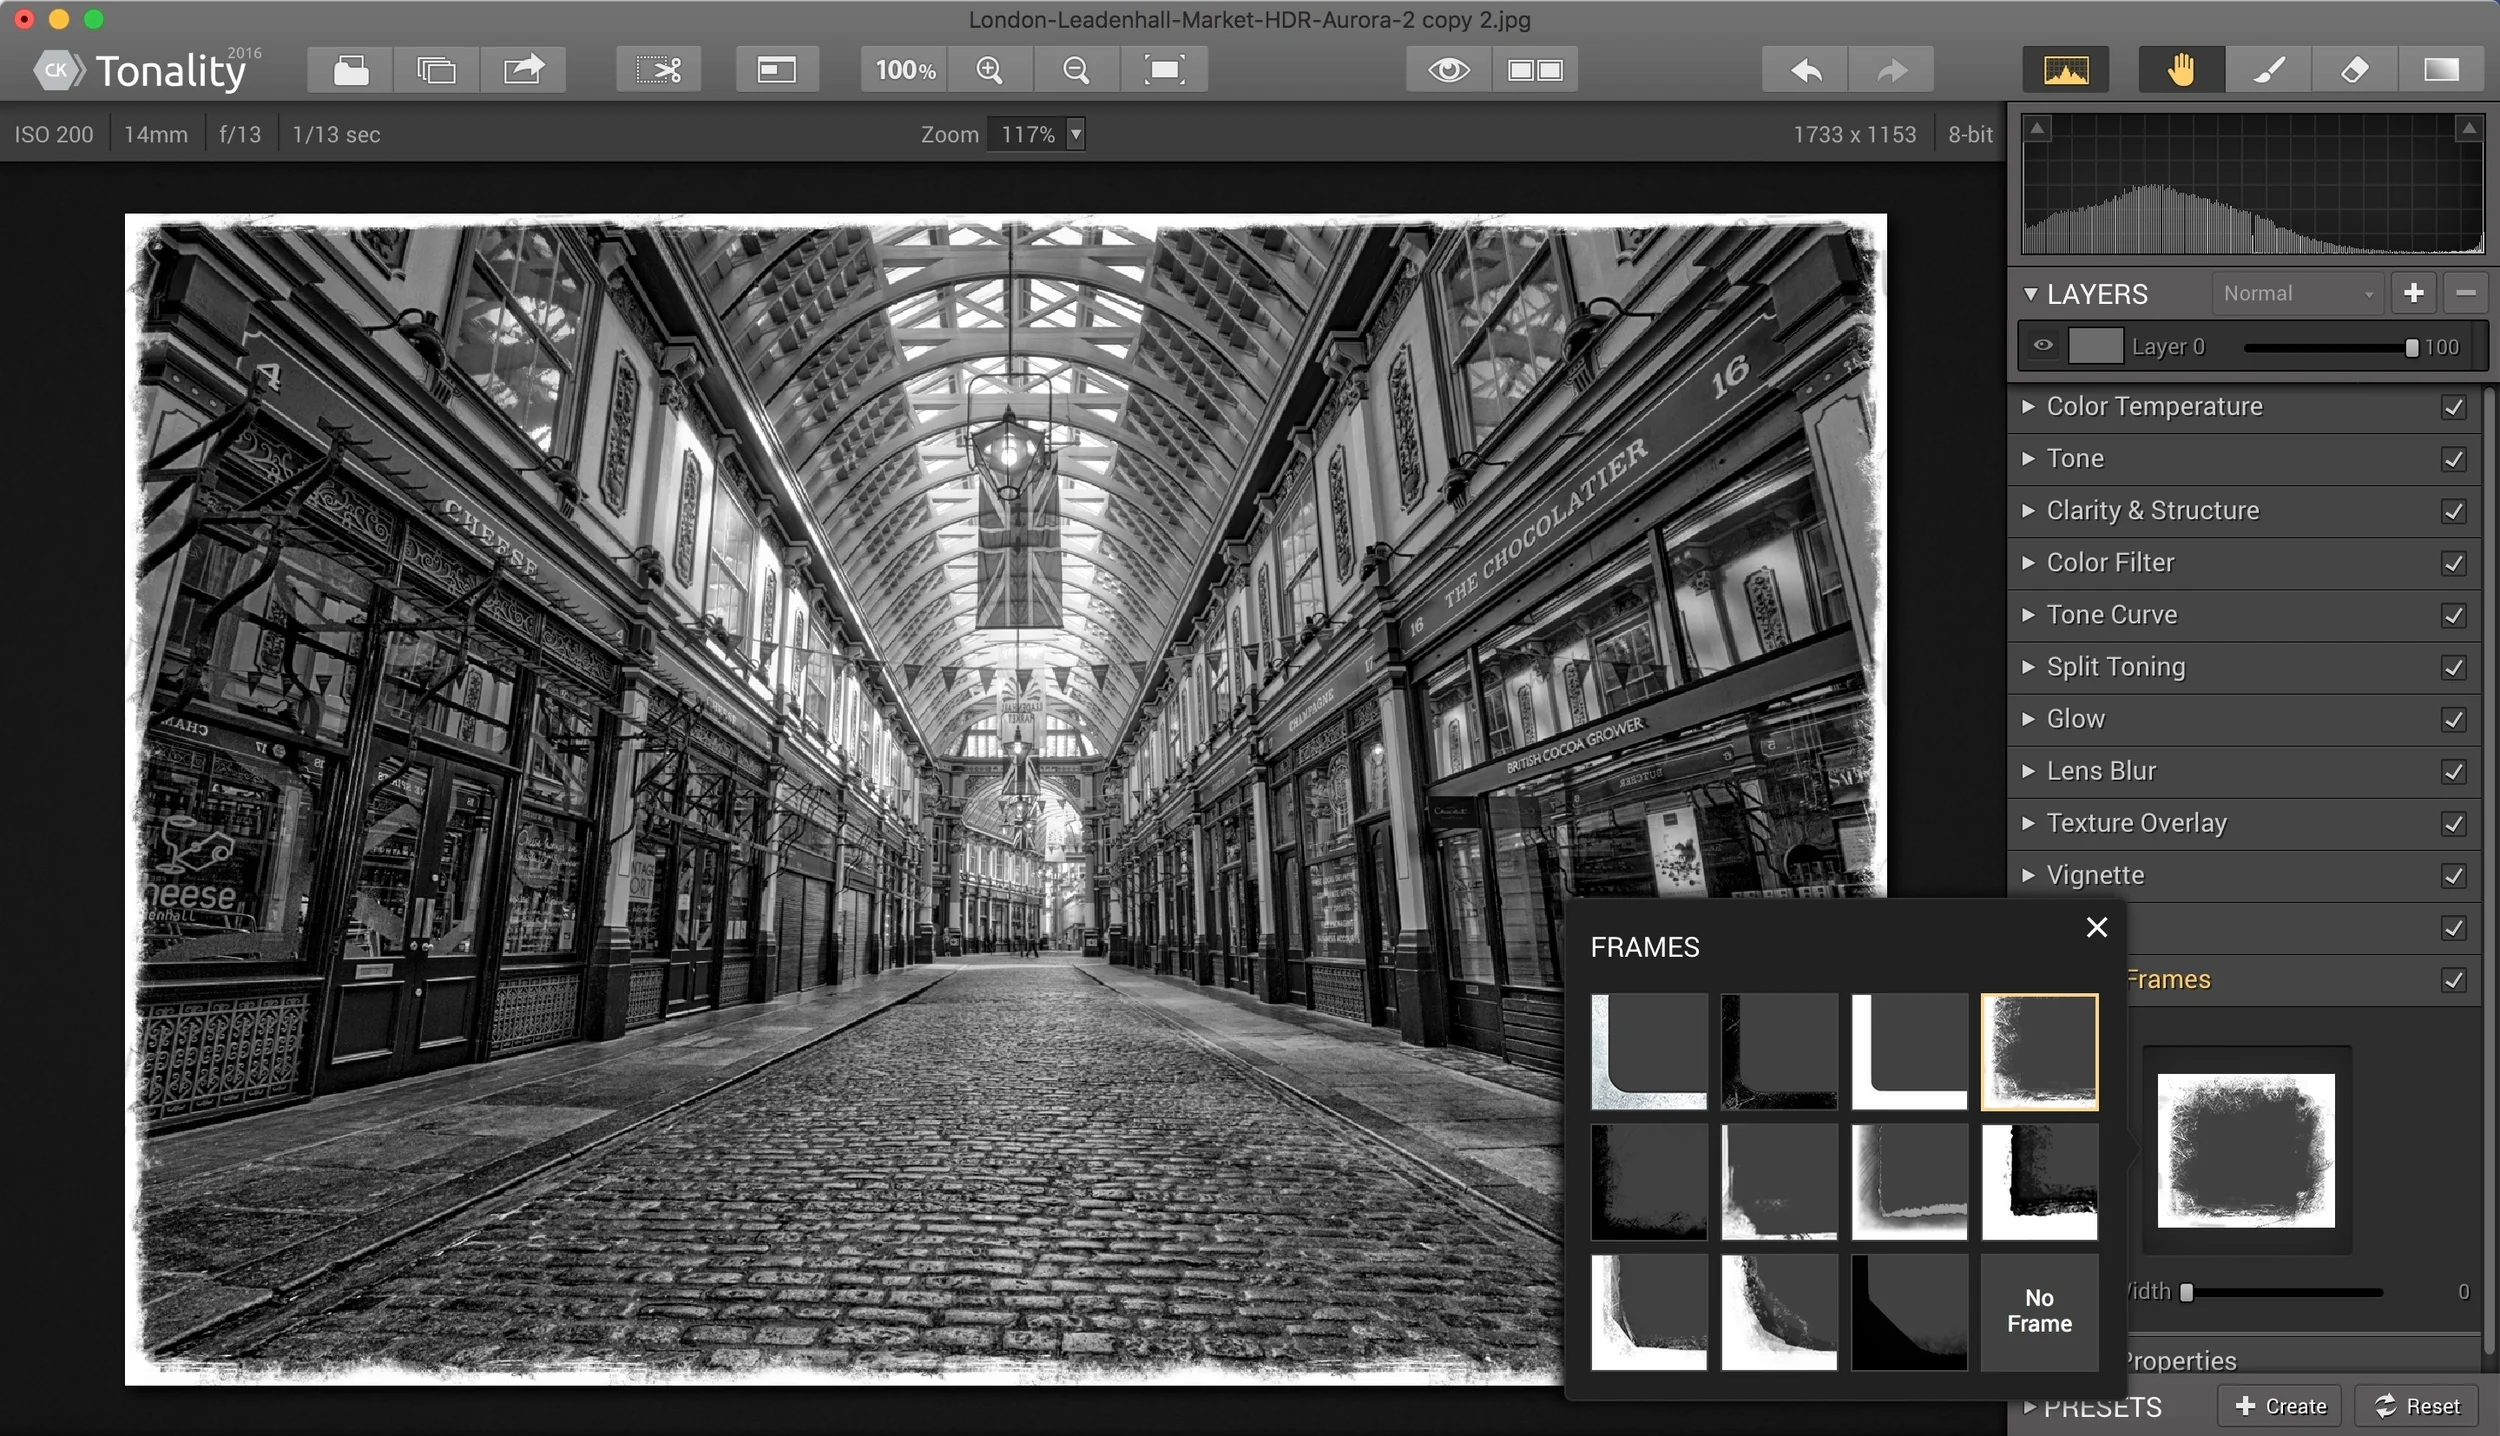Click the undo arrow icon
Image resolution: width=2500 pixels, height=1436 pixels.
pyautogui.click(x=1805, y=70)
